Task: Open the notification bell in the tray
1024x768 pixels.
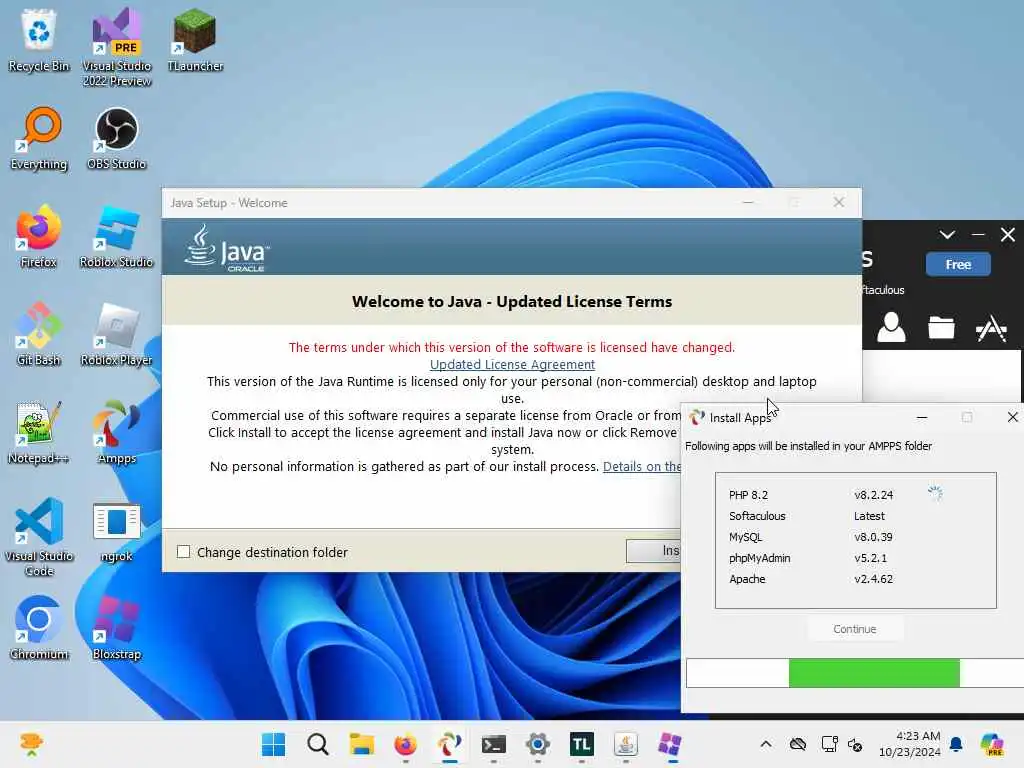Action: coord(956,744)
